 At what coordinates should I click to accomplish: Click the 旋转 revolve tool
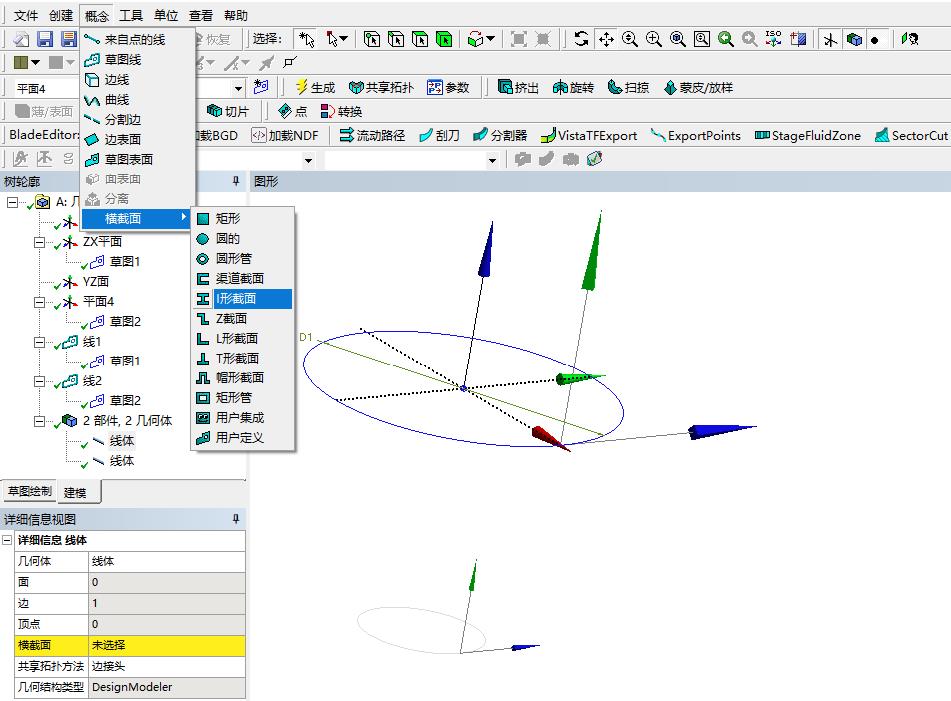pos(573,87)
